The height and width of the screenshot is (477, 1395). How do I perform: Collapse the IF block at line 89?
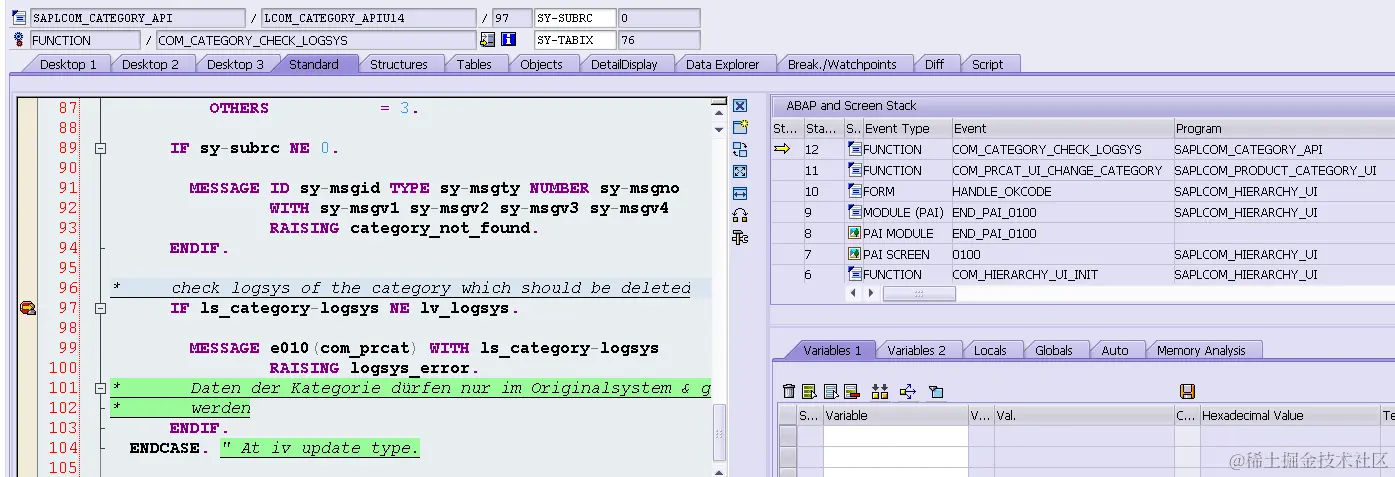(x=100, y=148)
